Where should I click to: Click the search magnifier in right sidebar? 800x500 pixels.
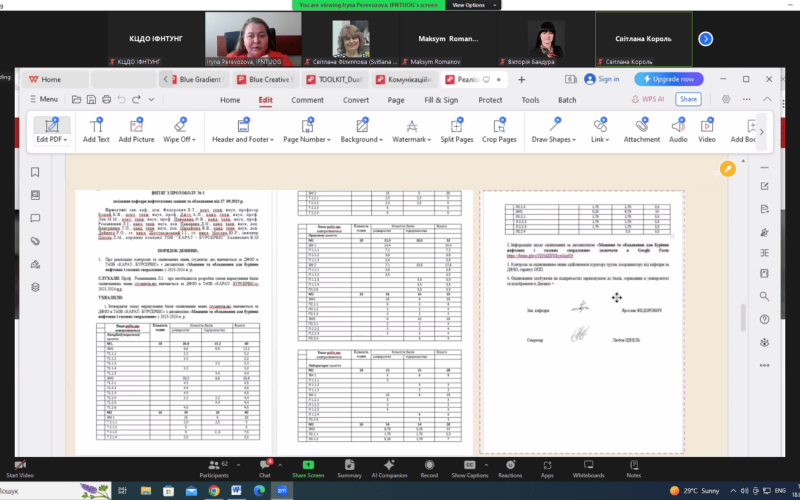click(x=764, y=296)
